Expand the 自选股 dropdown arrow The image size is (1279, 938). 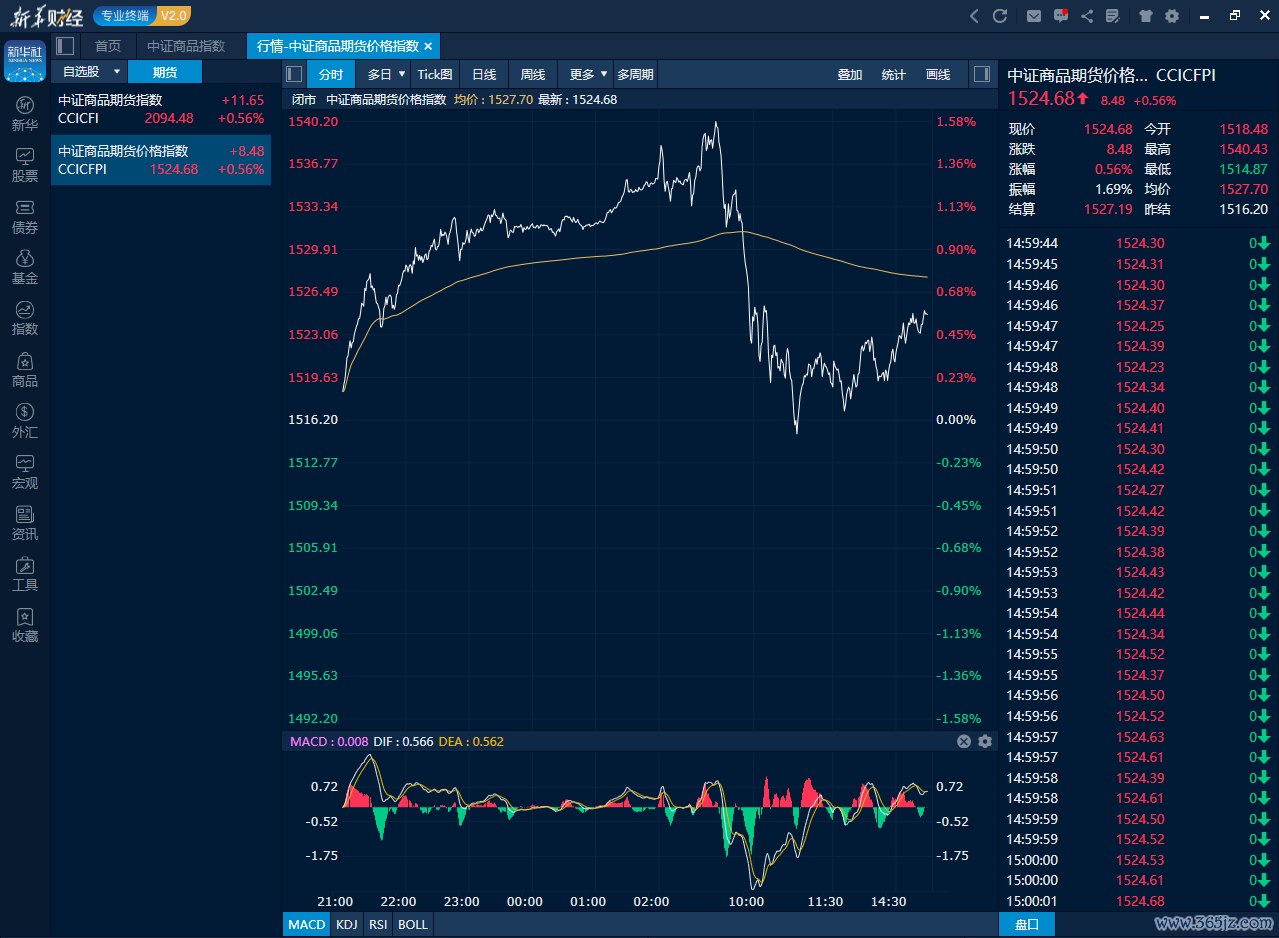pyautogui.click(x=117, y=72)
